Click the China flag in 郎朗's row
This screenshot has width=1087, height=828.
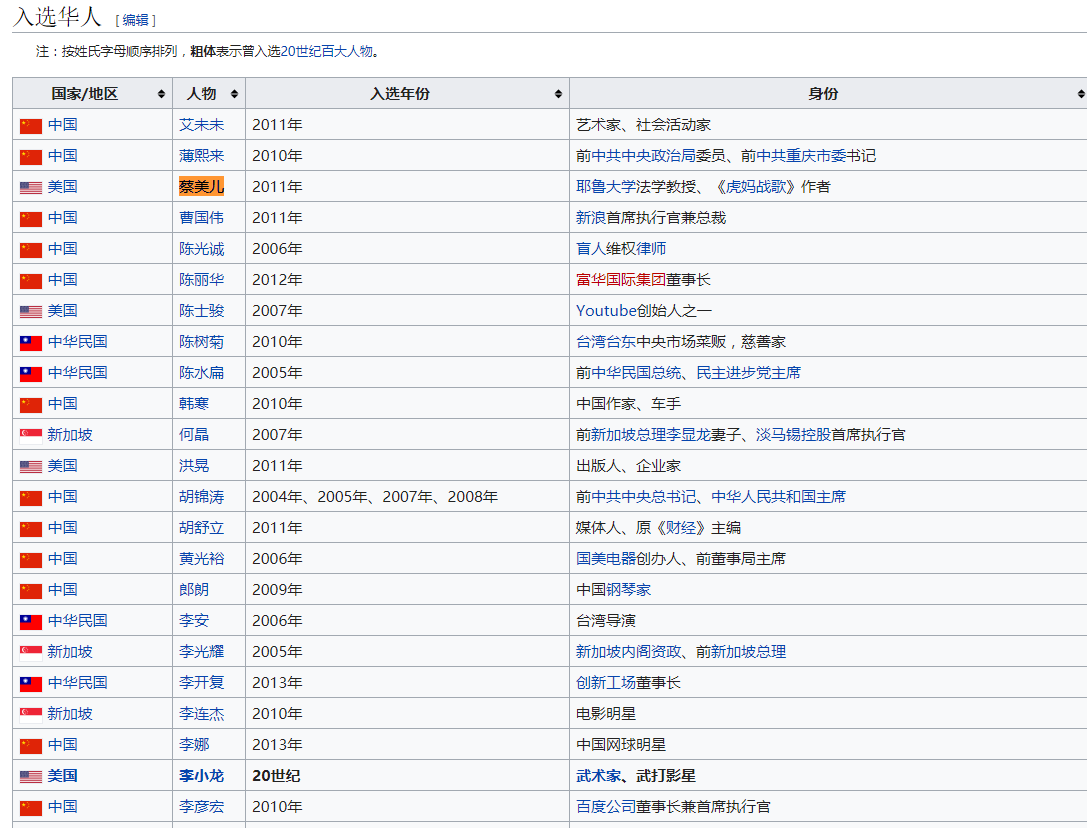31,590
